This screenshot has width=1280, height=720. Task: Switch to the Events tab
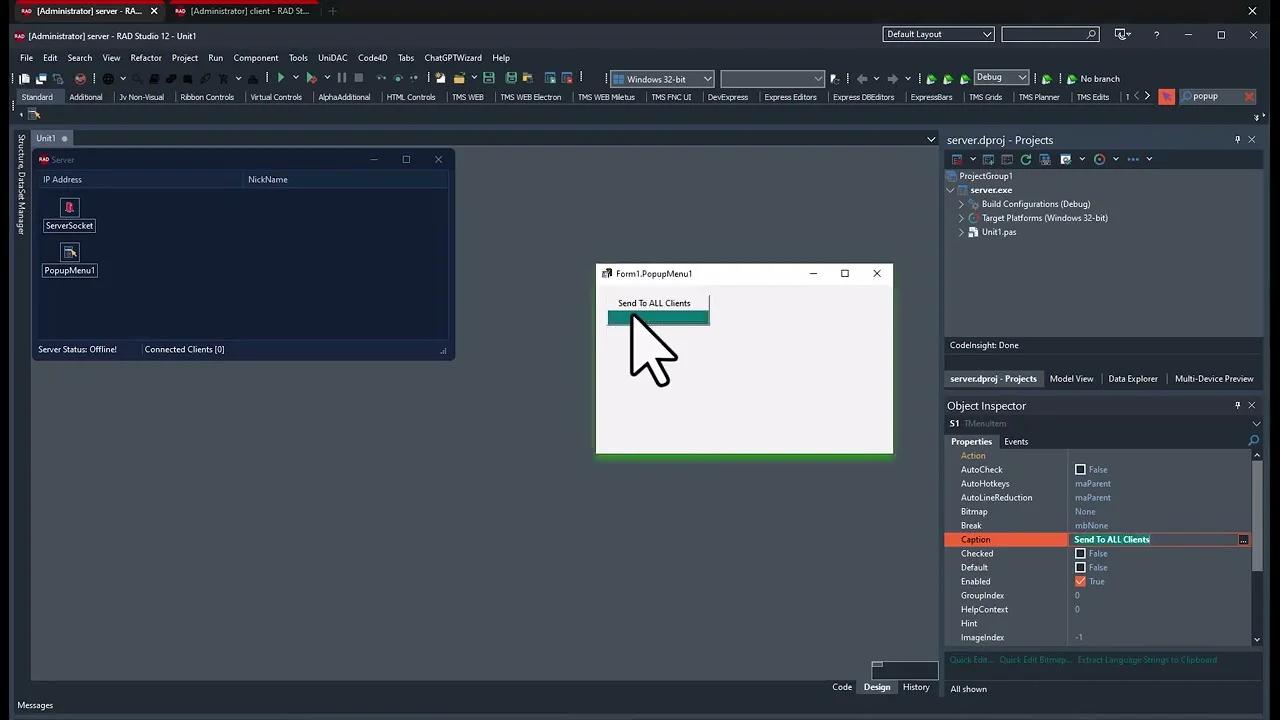click(1015, 442)
